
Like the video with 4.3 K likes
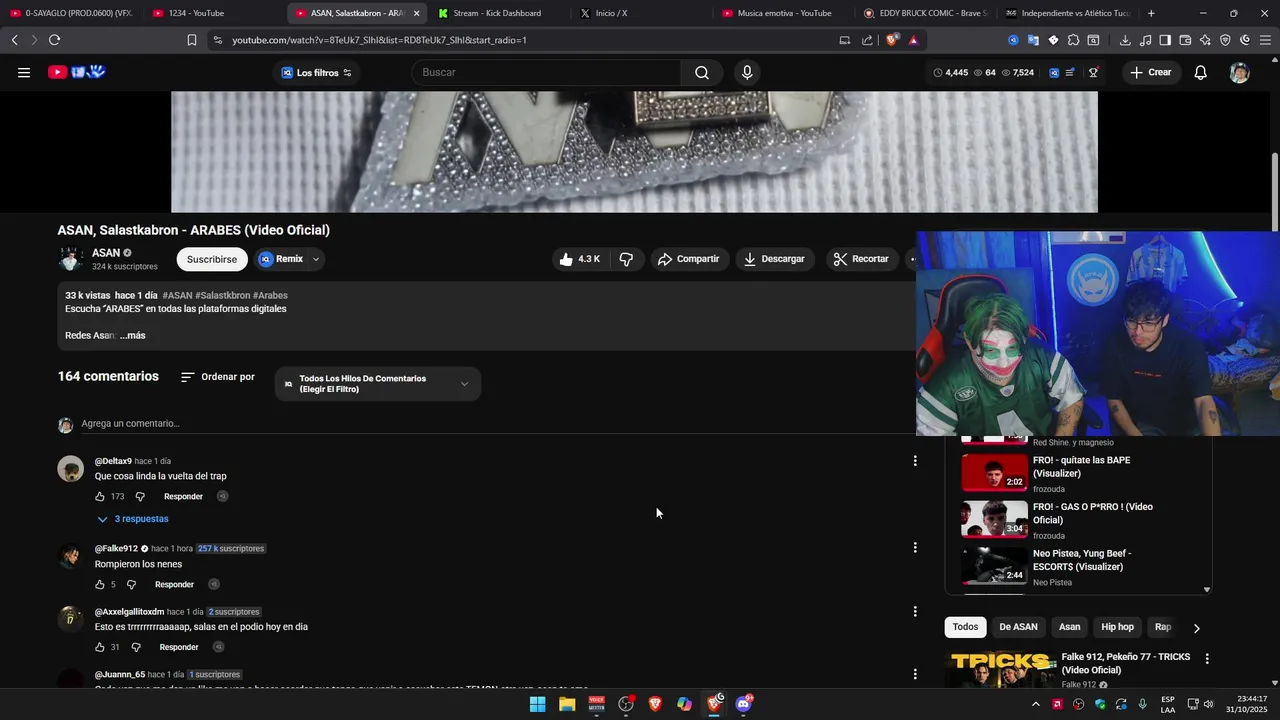(580, 259)
